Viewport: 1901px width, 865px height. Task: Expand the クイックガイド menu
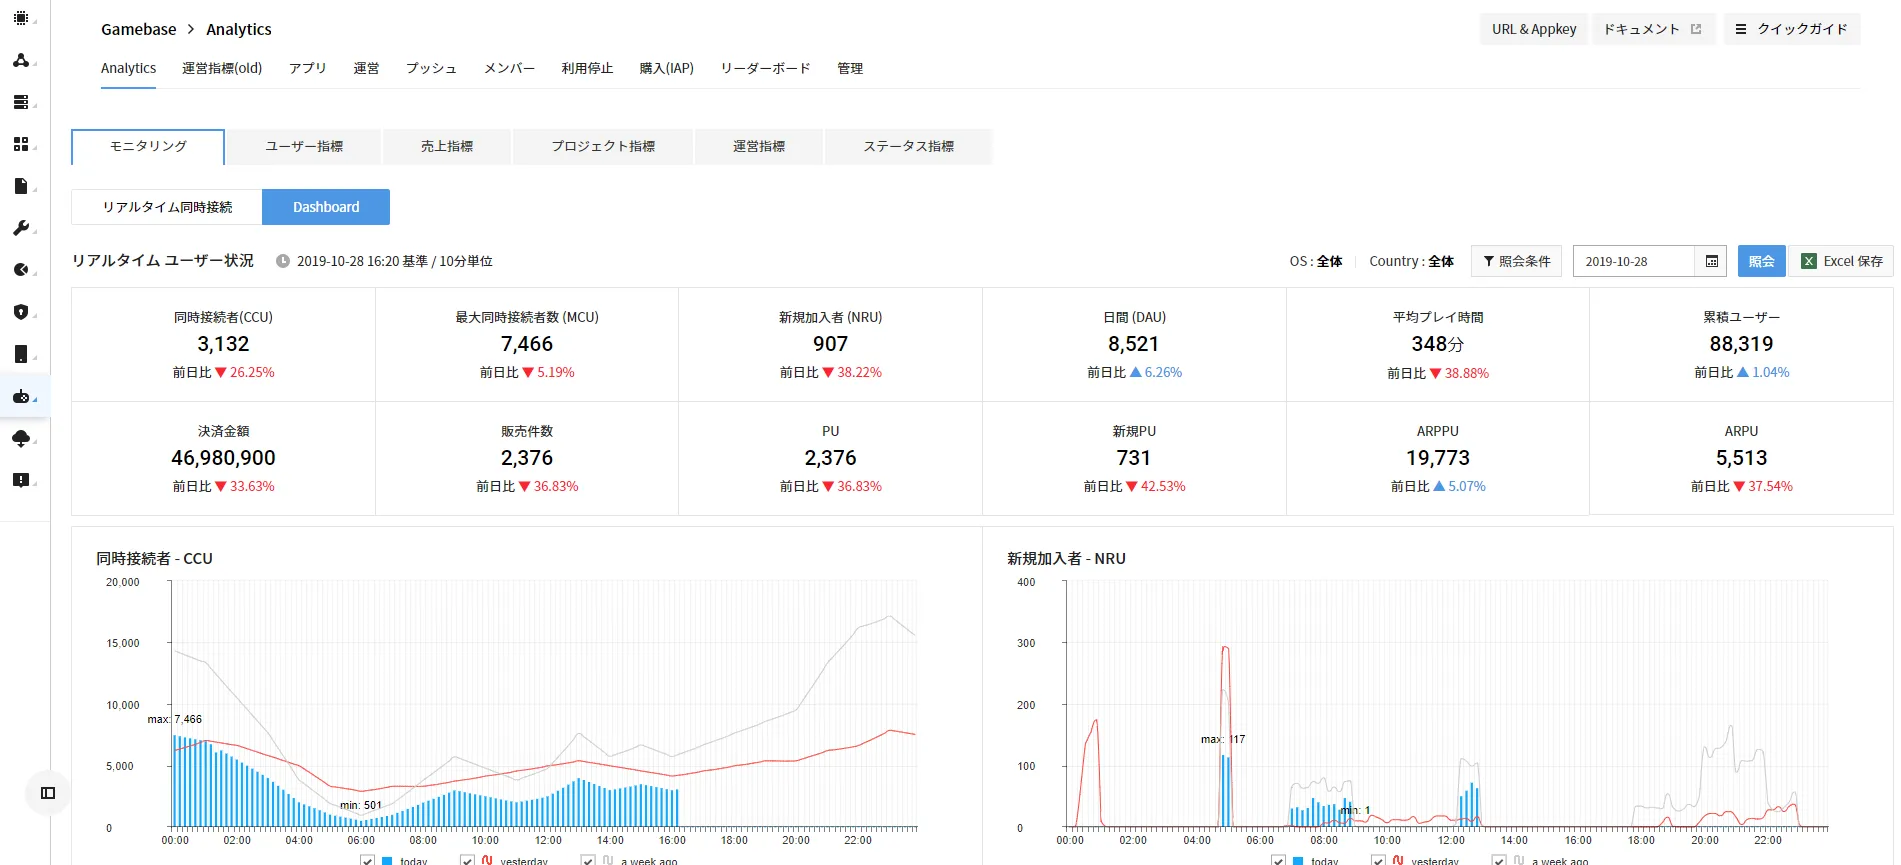(1791, 29)
